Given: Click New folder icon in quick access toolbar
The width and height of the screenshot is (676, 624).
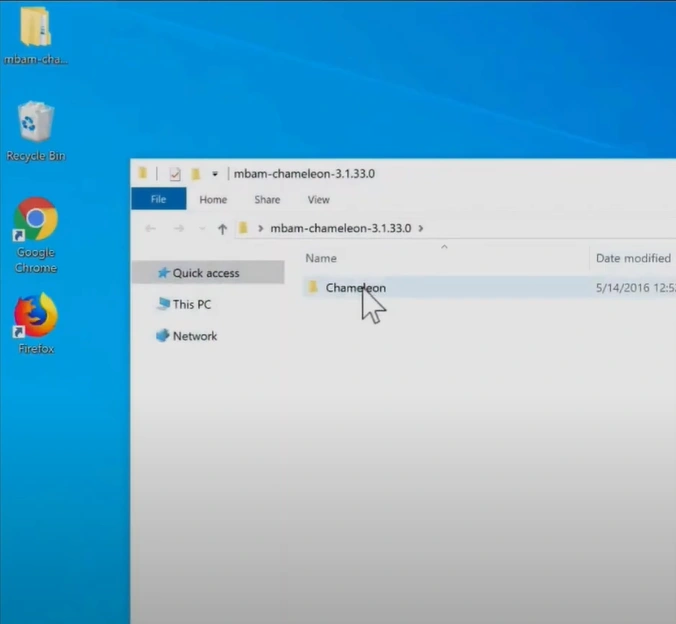Looking at the screenshot, I should 196,174.
